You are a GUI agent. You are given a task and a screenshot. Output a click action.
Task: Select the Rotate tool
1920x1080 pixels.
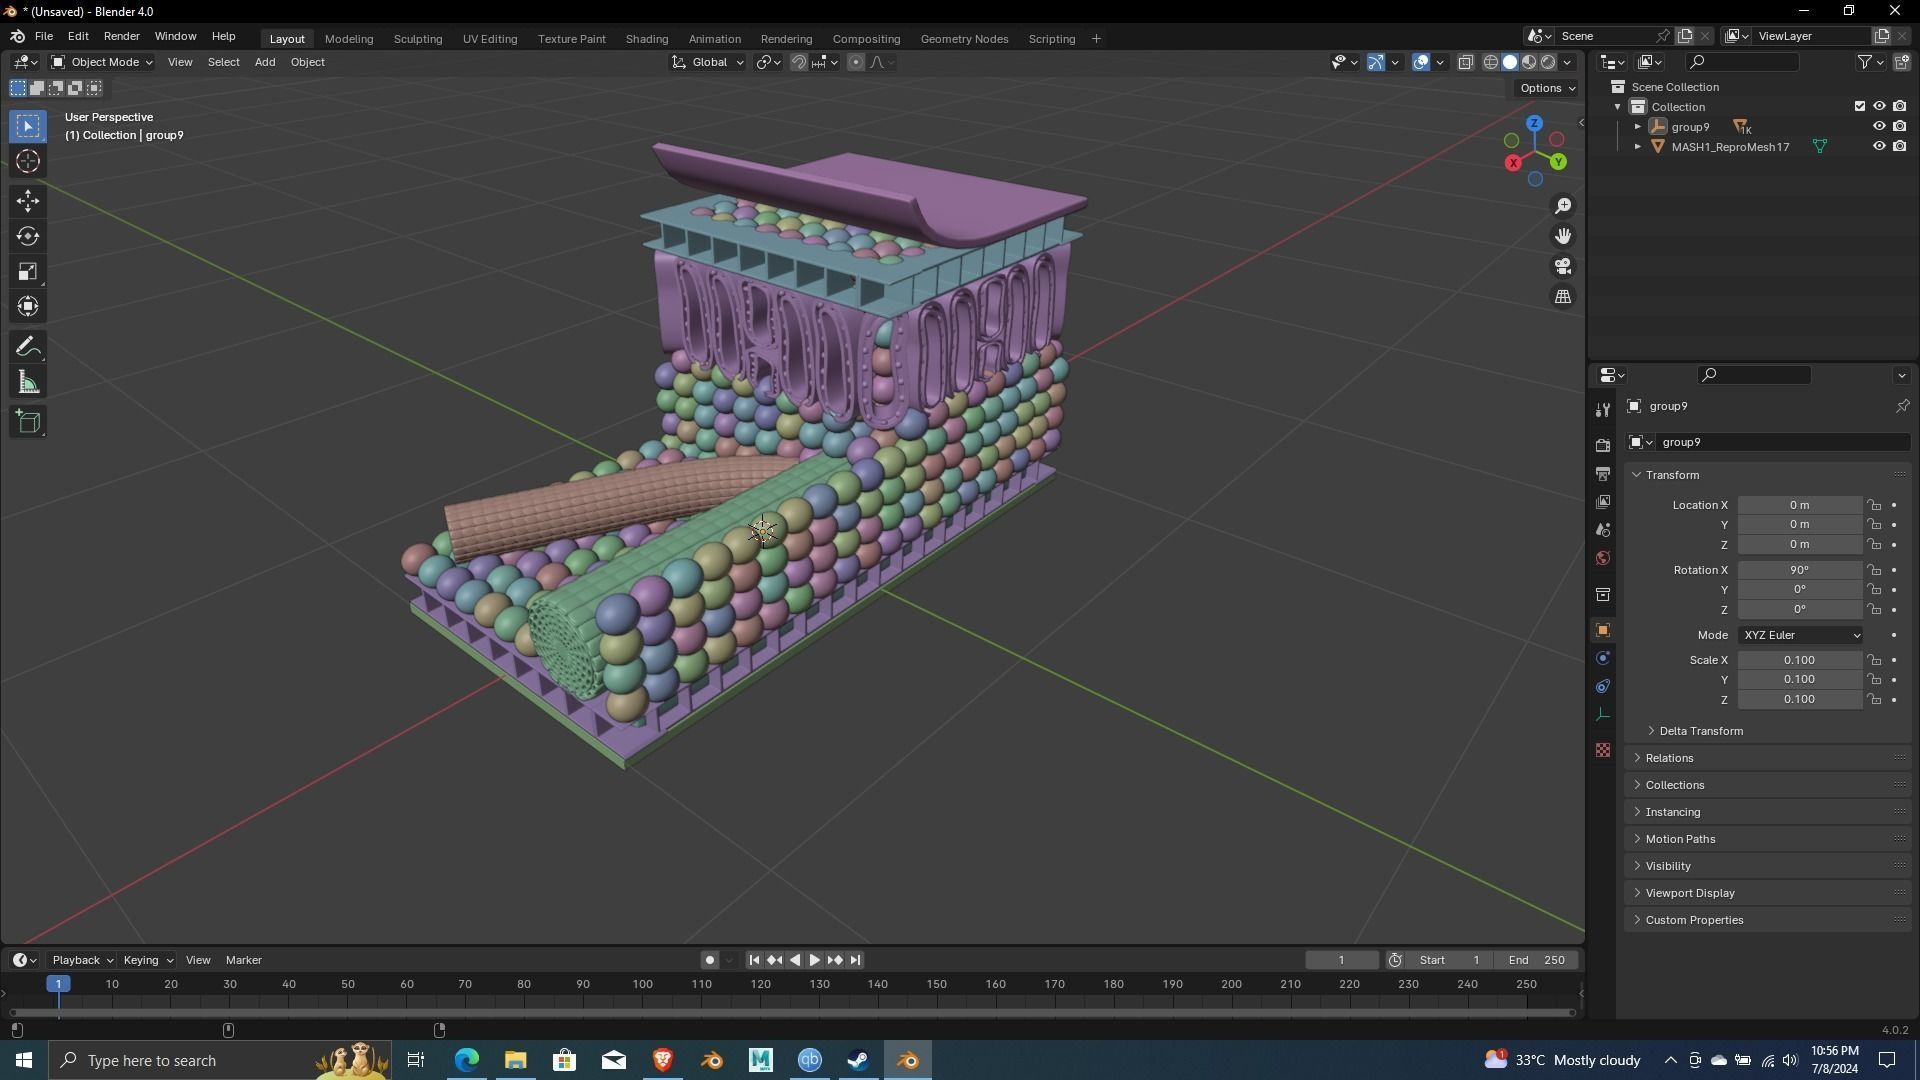point(28,236)
